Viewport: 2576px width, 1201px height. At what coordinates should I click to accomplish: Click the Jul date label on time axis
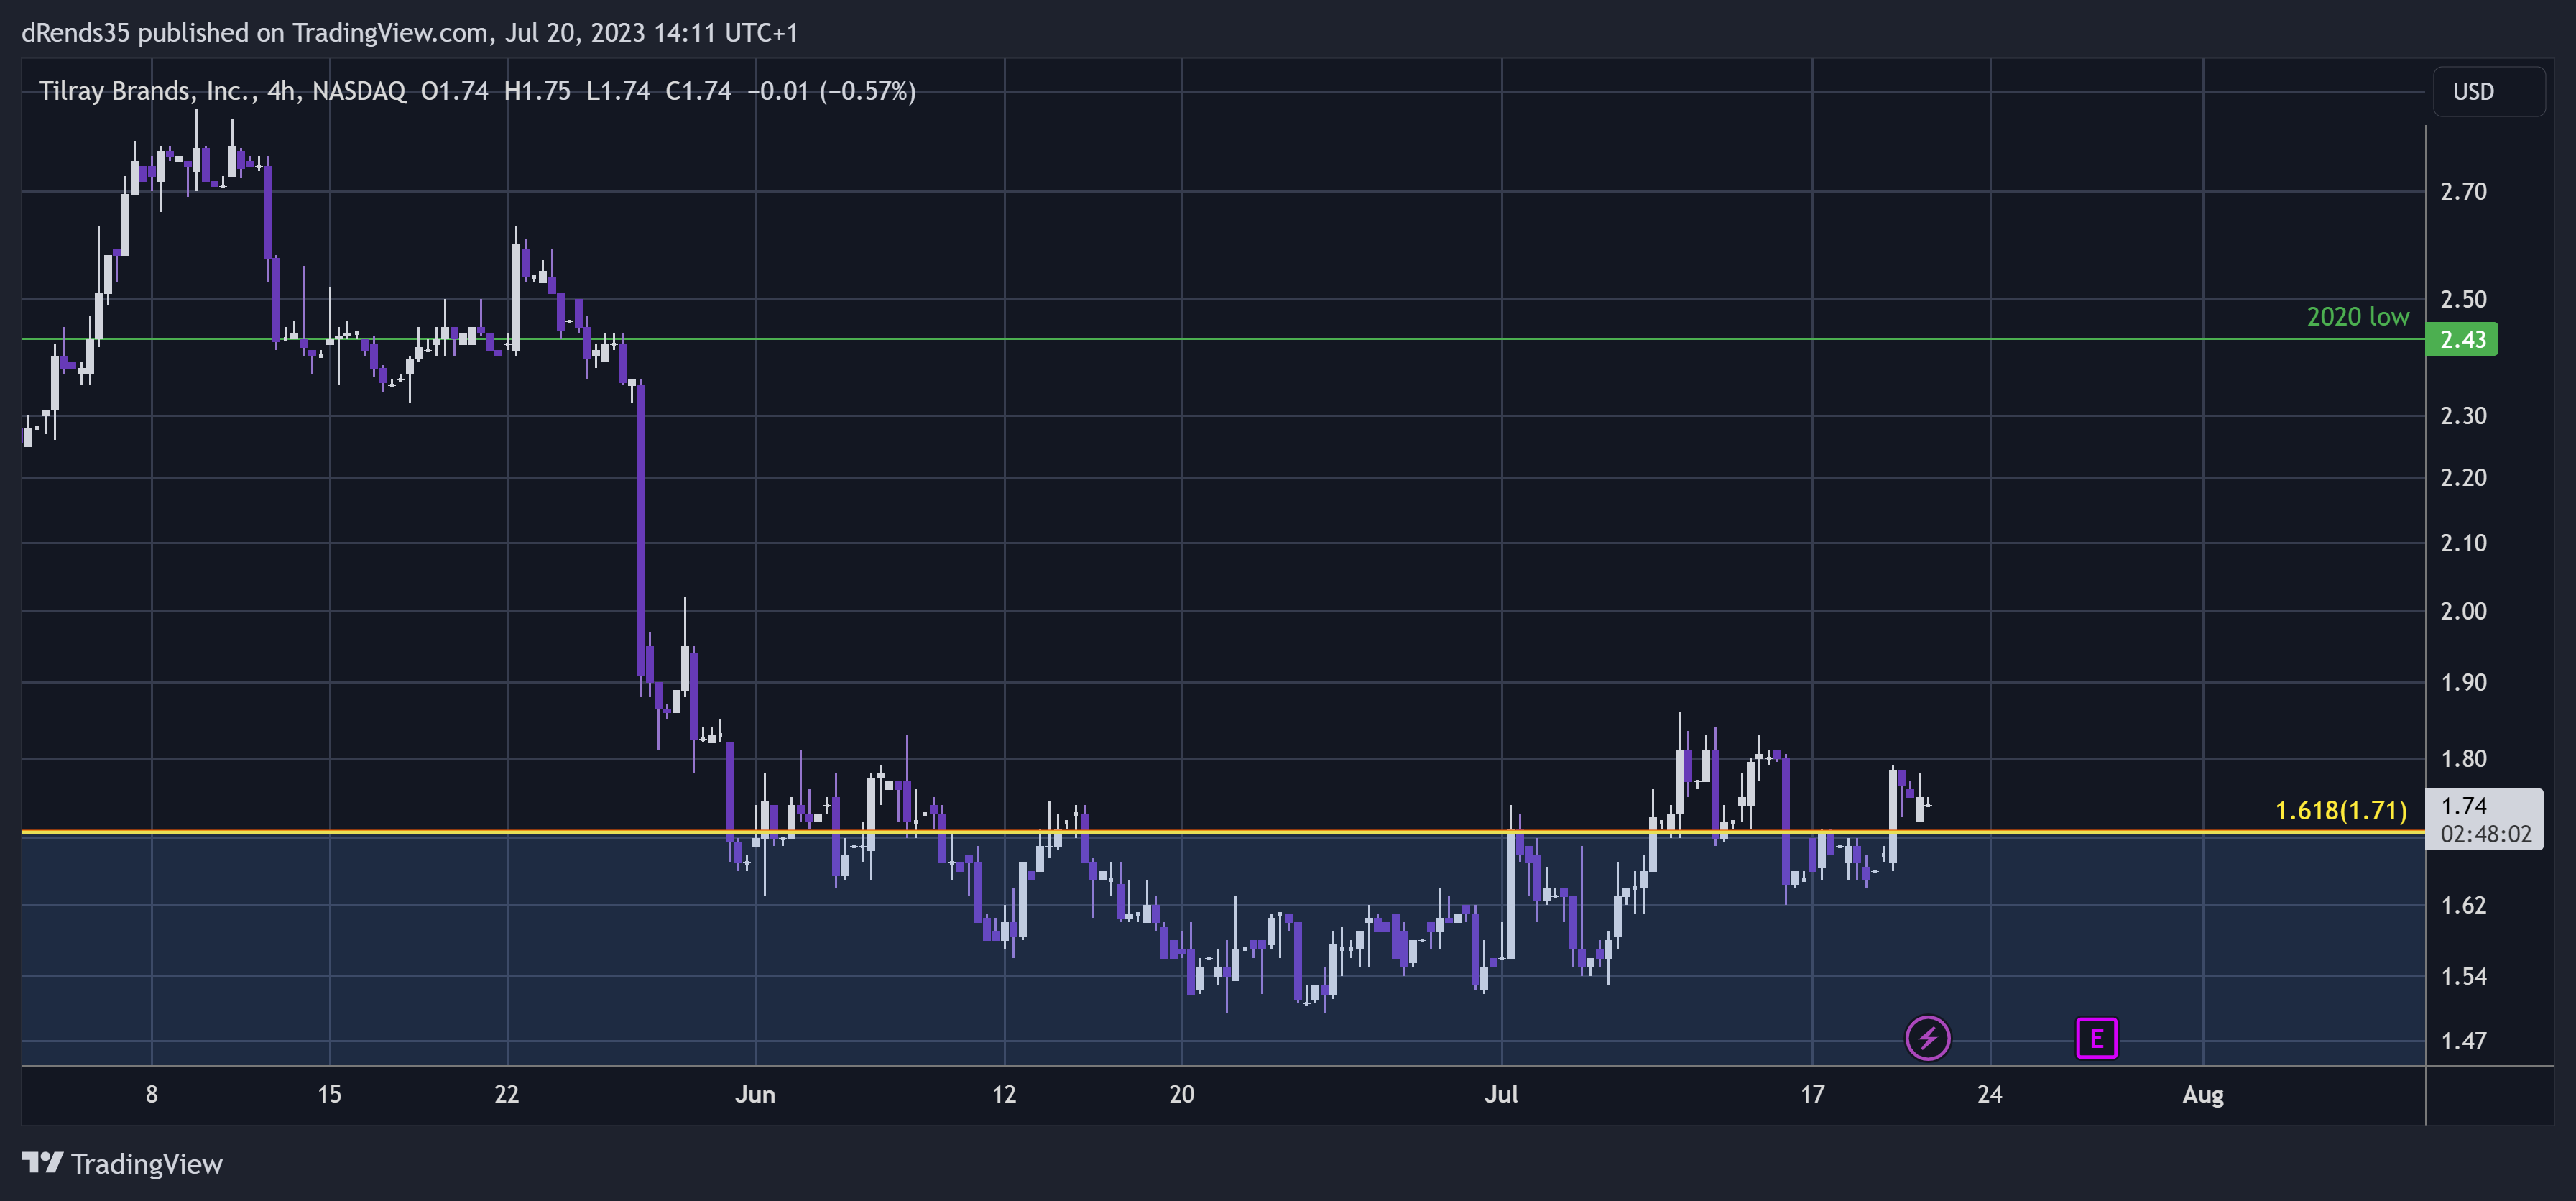(1501, 1095)
